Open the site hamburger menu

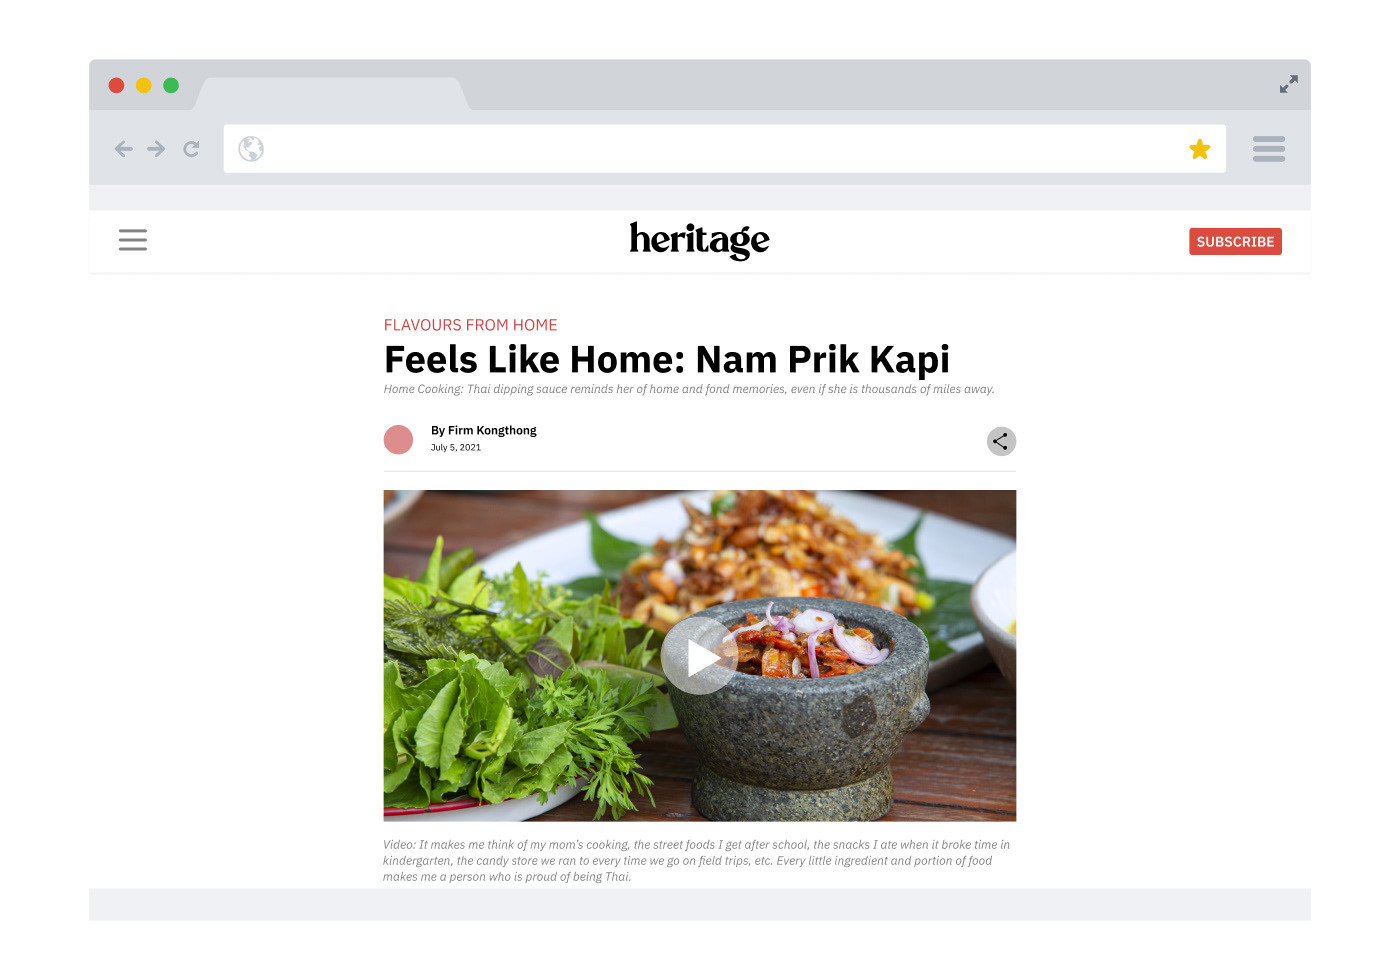pyautogui.click(x=133, y=240)
